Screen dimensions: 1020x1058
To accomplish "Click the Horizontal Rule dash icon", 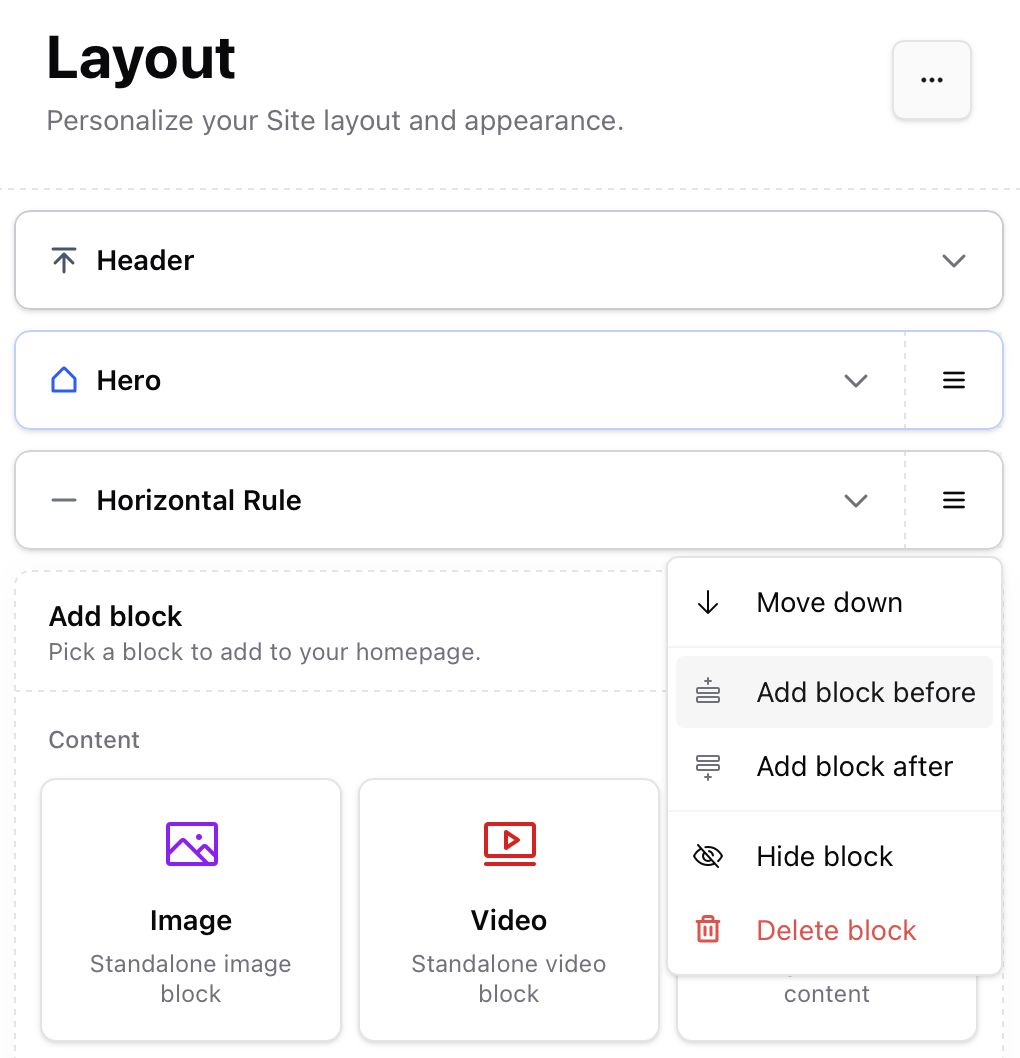I will point(63,500).
